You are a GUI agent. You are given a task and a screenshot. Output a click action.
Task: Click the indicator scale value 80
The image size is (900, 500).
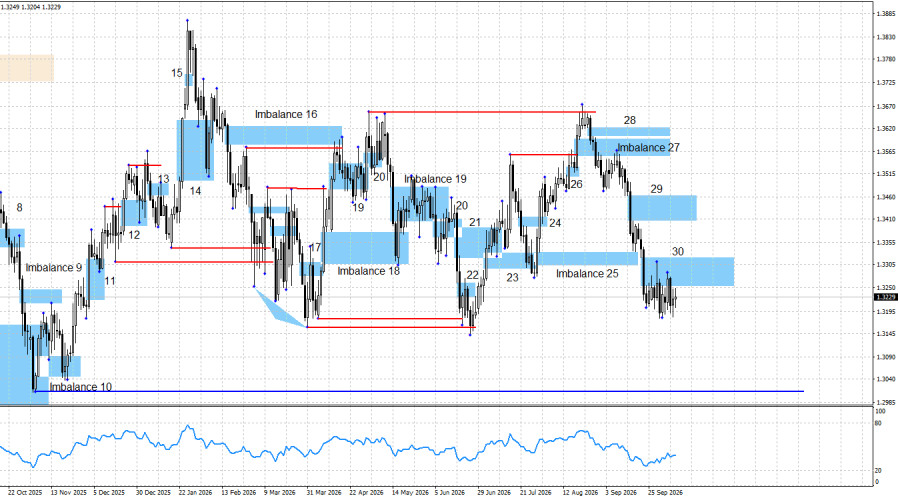(878, 424)
